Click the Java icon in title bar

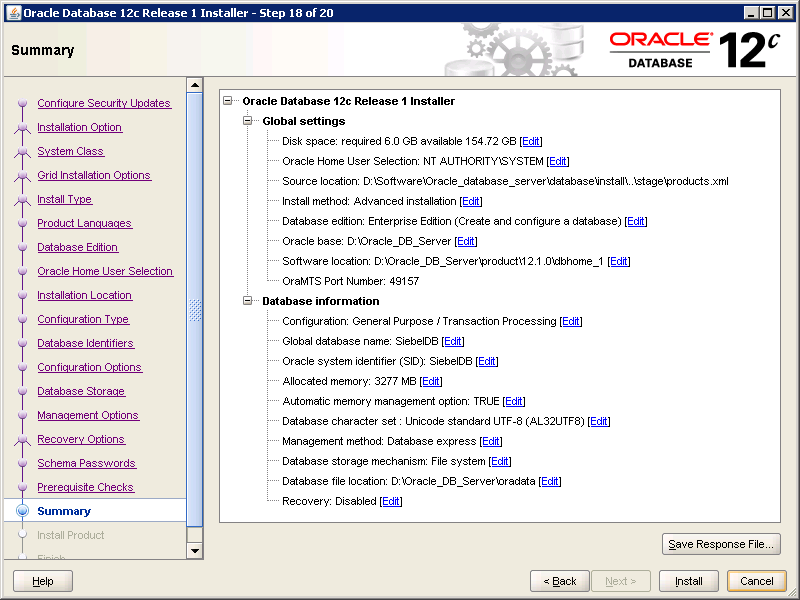pyautogui.click(x=14, y=13)
